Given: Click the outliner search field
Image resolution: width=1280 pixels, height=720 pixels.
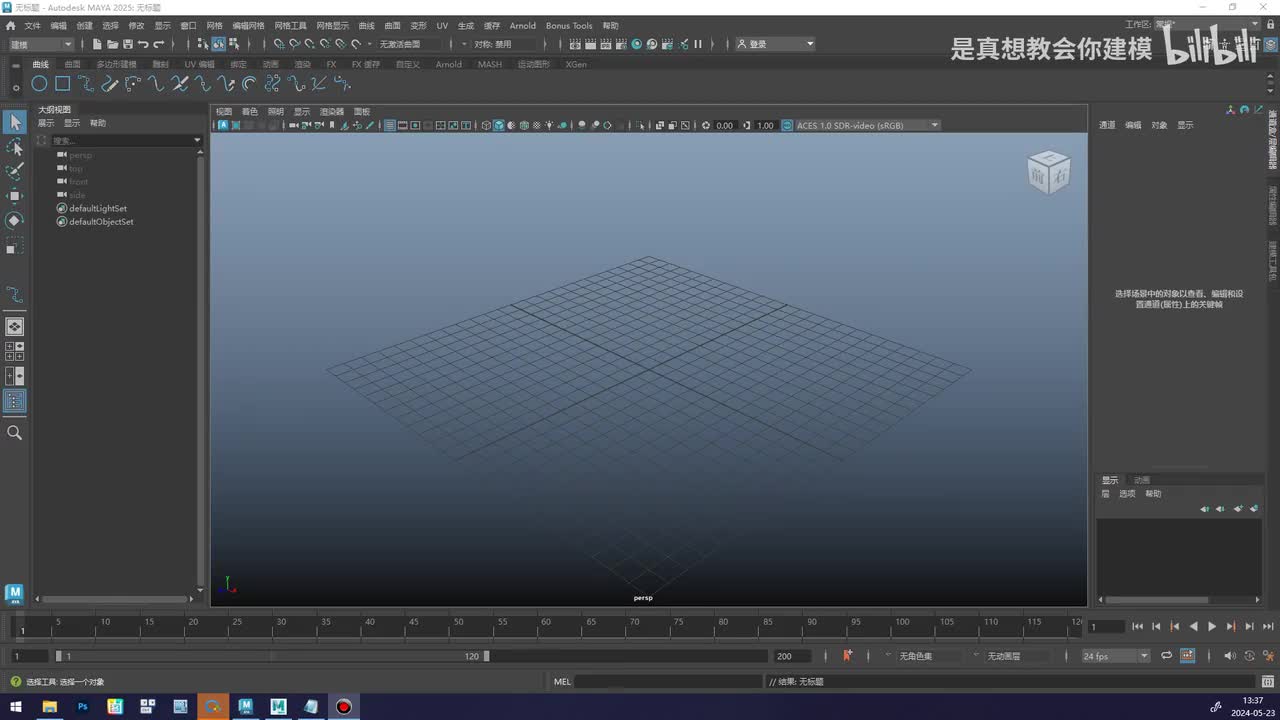Looking at the screenshot, I should (x=120, y=141).
